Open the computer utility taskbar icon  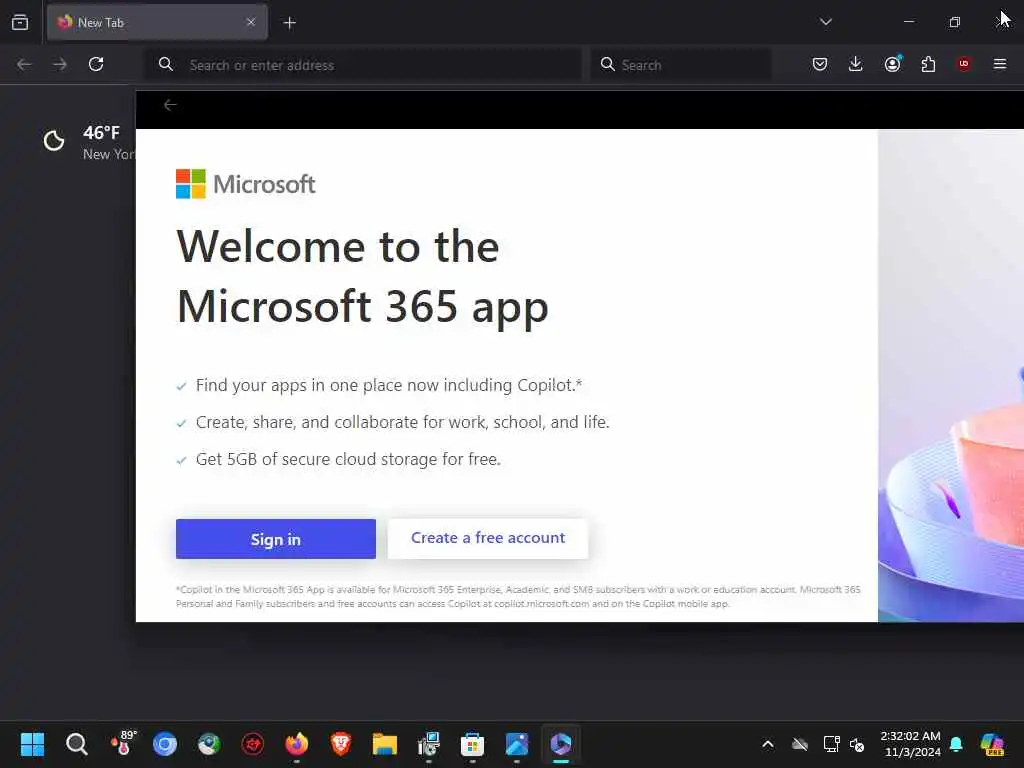[x=428, y=744]
